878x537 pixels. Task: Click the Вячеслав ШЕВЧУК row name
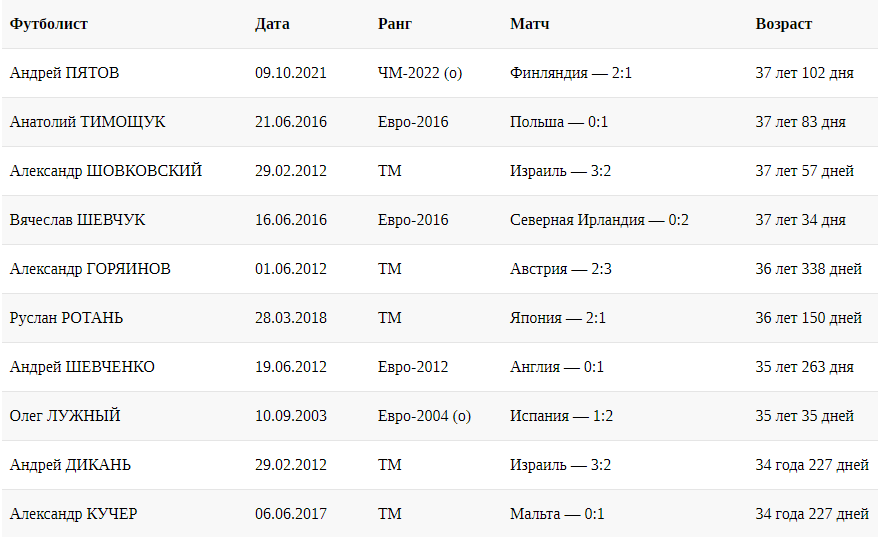pyautogui.click(x=77, y=220)
